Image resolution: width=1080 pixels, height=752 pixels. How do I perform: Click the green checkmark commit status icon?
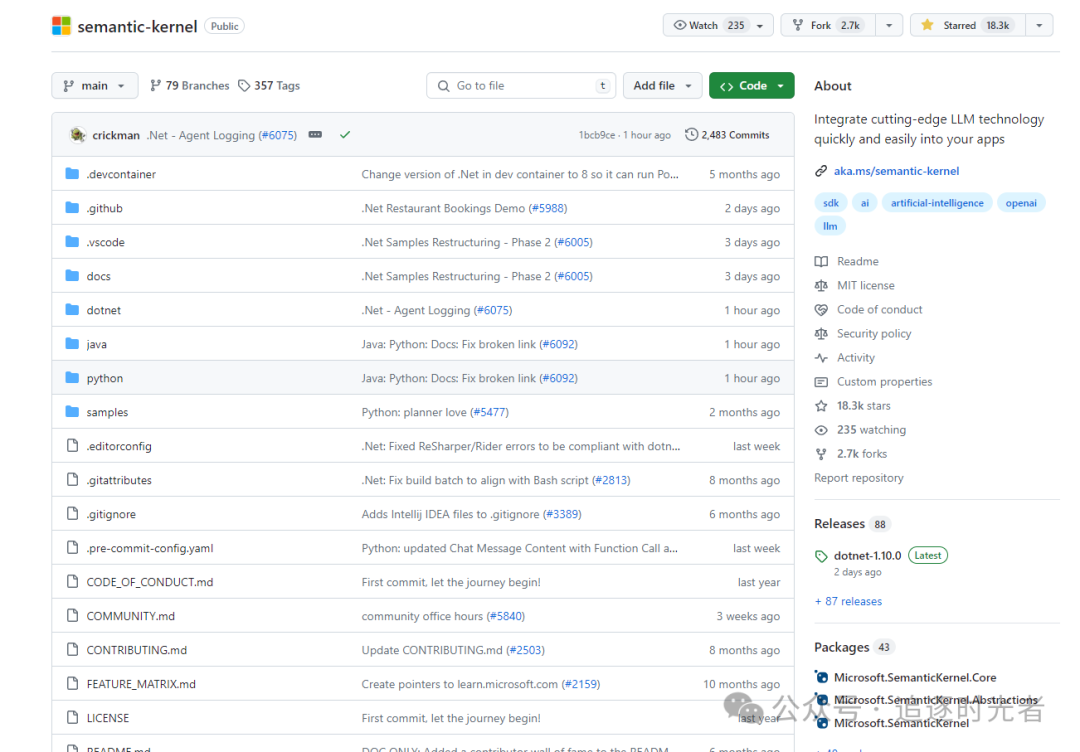(x=345, y=135)
